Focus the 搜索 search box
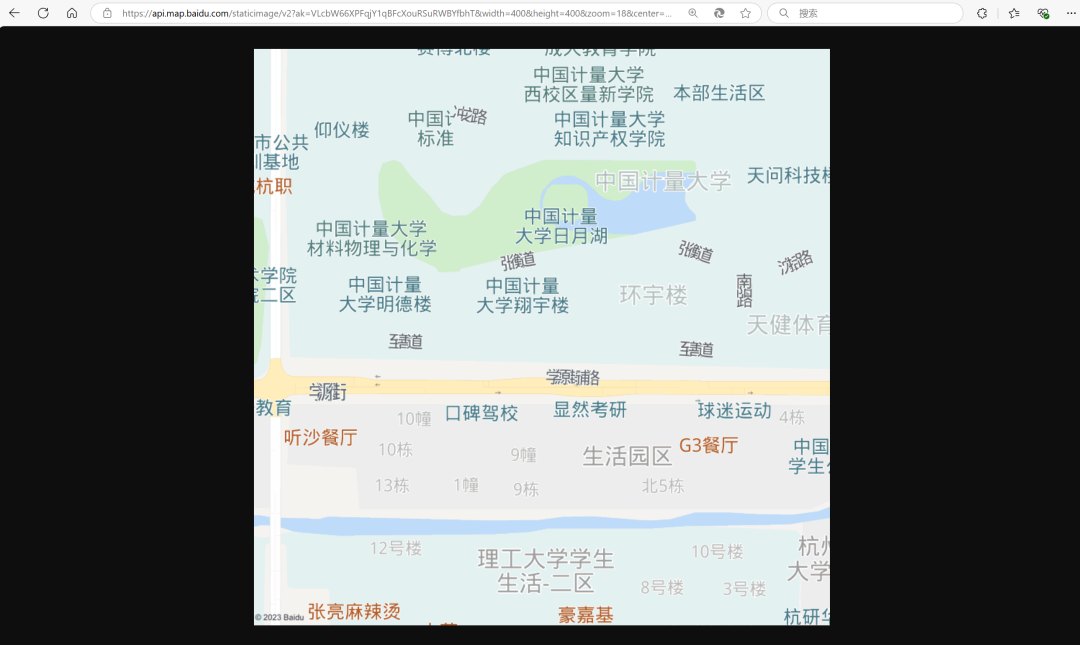The height and width of the screenshot is (645, 1080). 870,13
